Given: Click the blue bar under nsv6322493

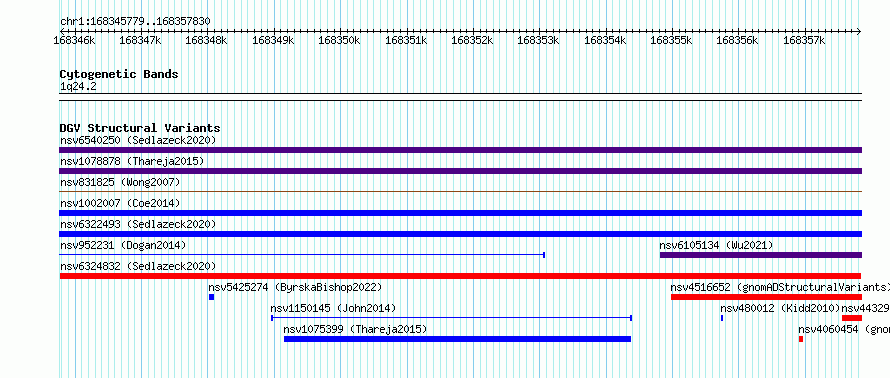Looking at the screenshot, I should tap(460, 234).
